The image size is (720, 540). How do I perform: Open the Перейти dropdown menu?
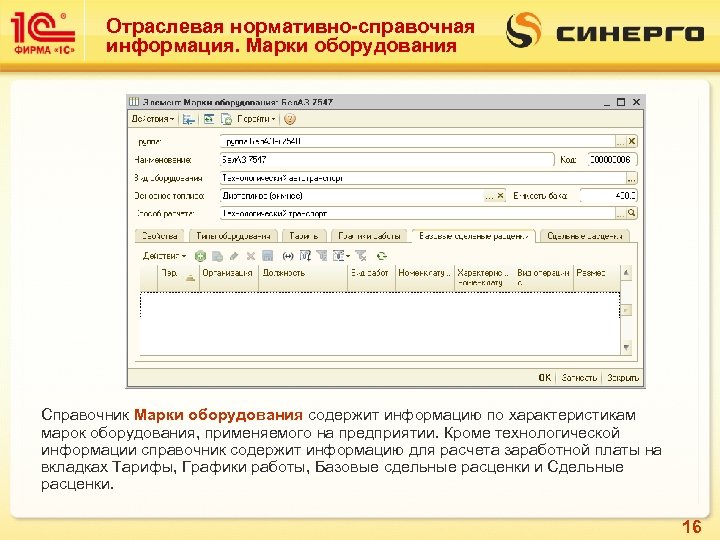coord(256,119)
